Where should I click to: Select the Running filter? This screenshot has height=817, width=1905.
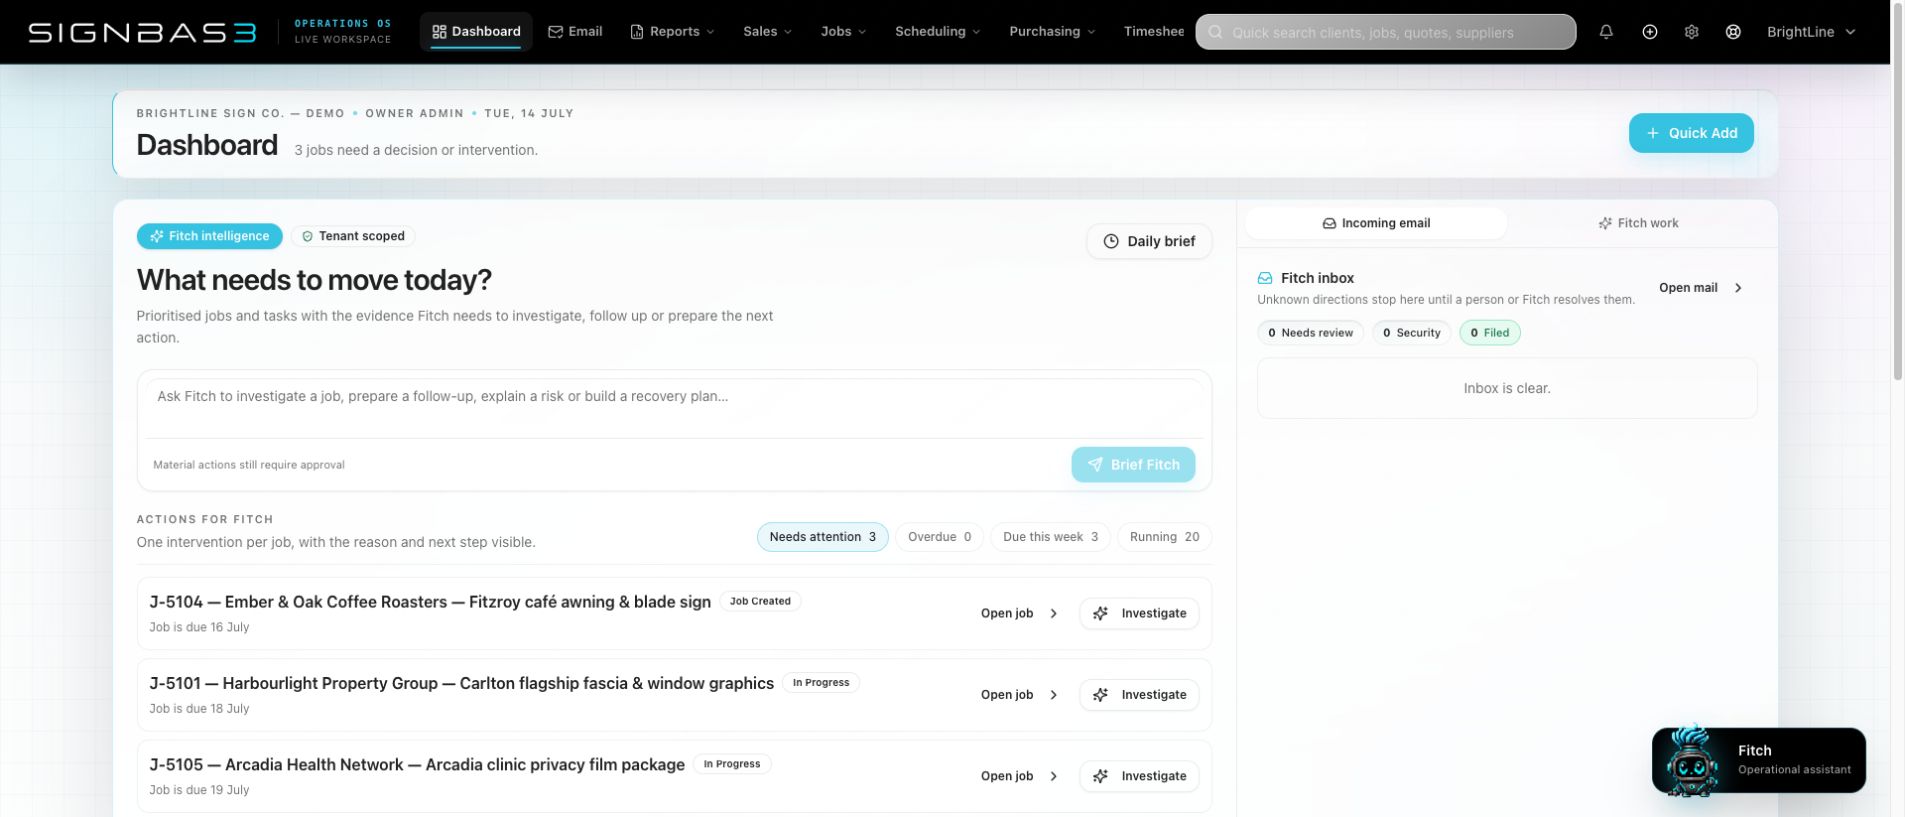1164,537
